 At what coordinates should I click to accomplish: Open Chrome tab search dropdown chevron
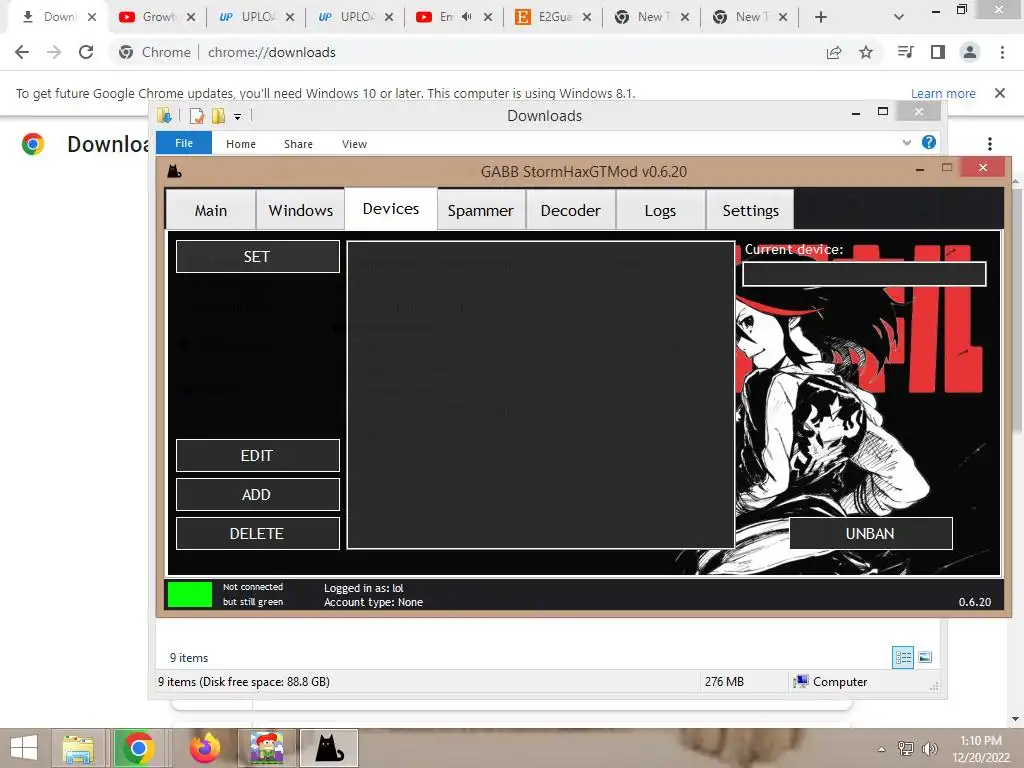(899, 17)
